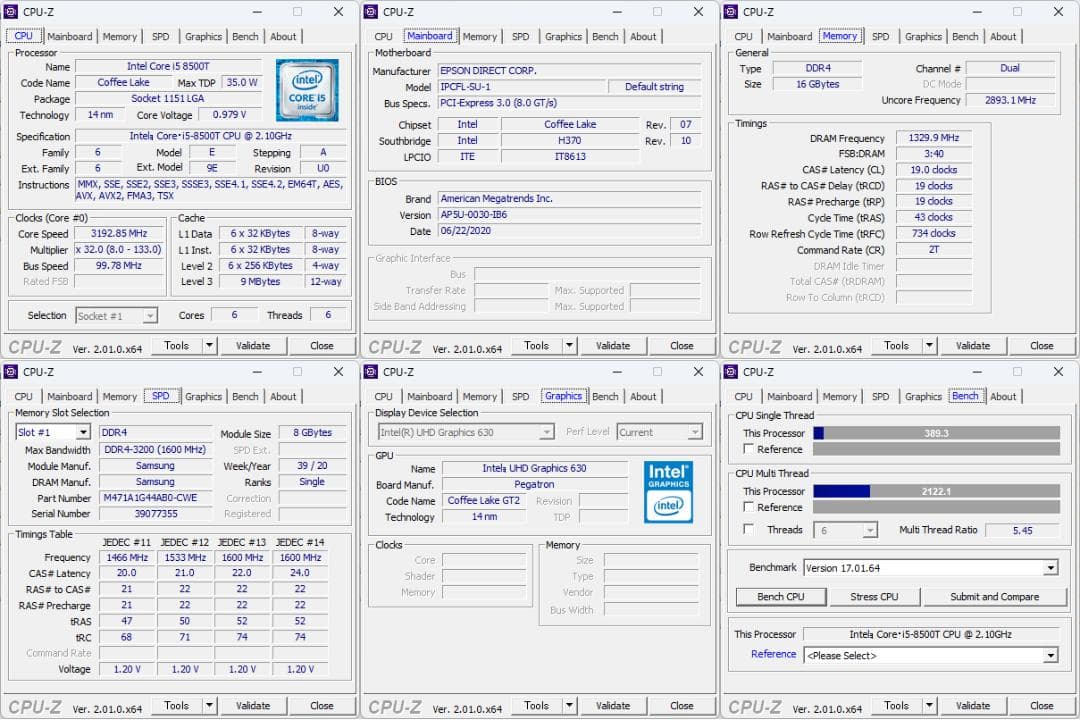Select Bench tab in the Graphics window
1080x720 pixels.
pos(605,397)
